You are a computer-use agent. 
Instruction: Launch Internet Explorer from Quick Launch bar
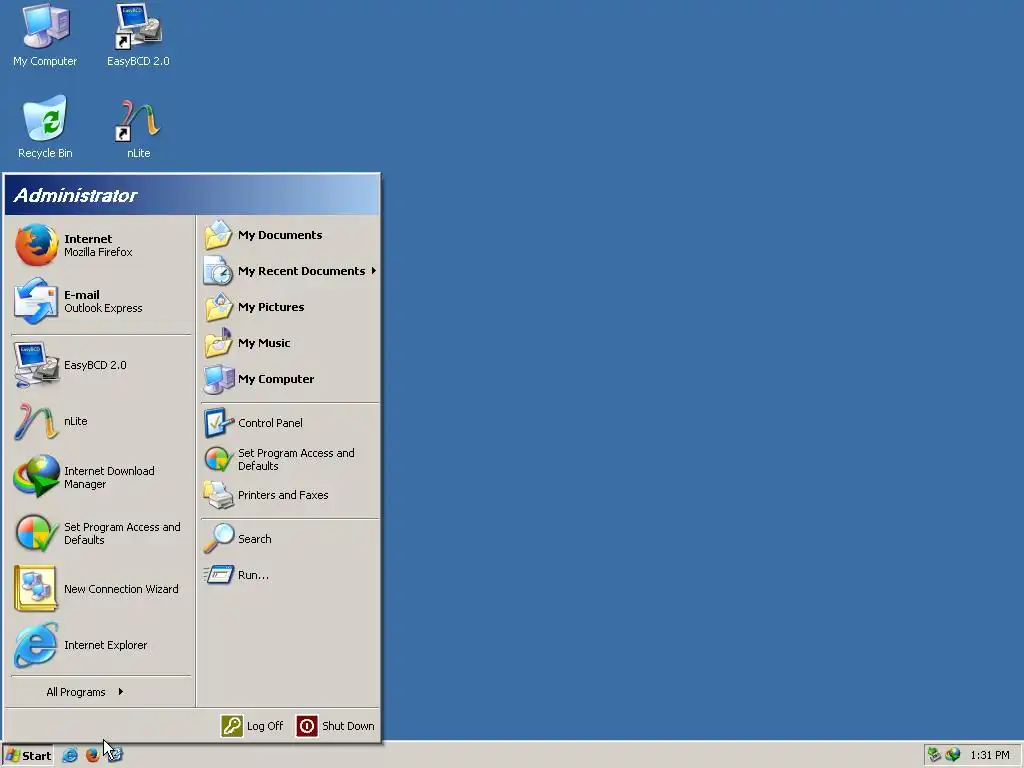coord(70,756)
